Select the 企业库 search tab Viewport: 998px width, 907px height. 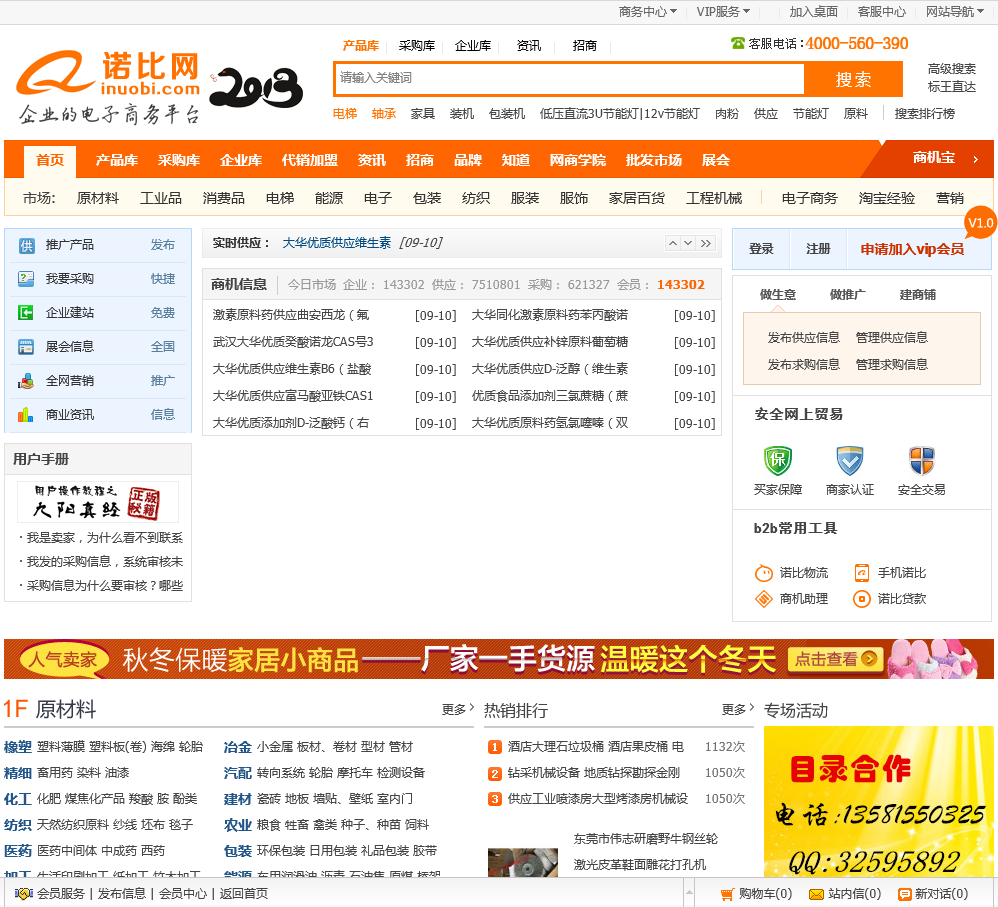tap(473, 46)
